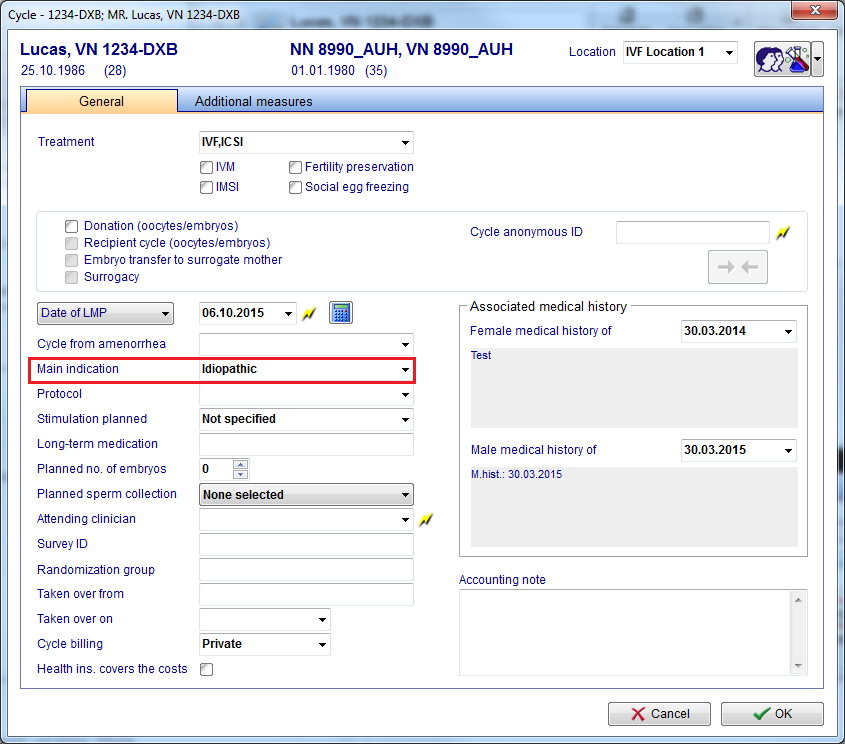845x744 pixels.
Task: Click patient name Lucas, VN 1234-DXB
Action: (x=99, y=50)
